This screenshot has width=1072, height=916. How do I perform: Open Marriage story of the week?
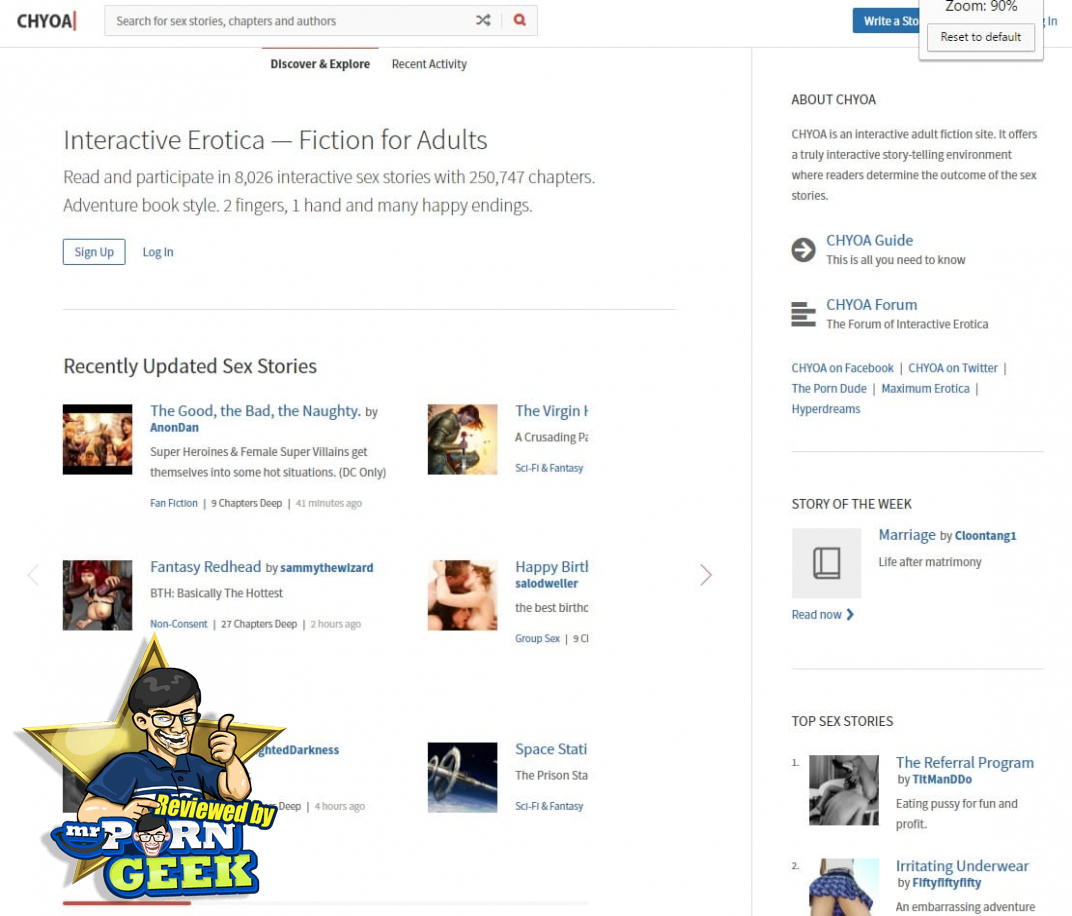point(907,535)
